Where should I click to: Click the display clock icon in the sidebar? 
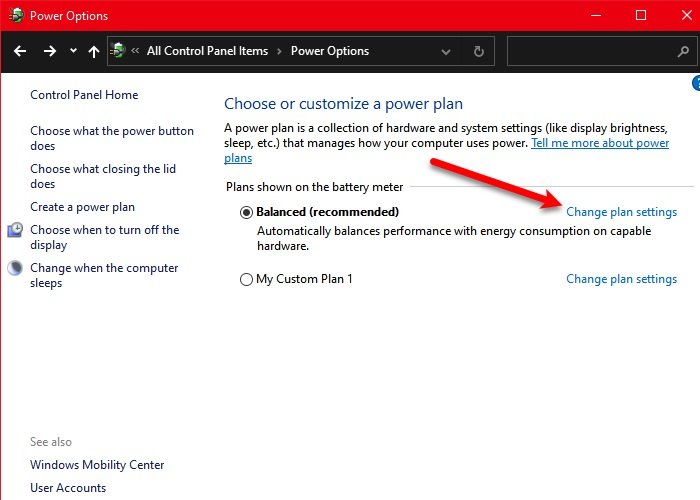[15, 231]
